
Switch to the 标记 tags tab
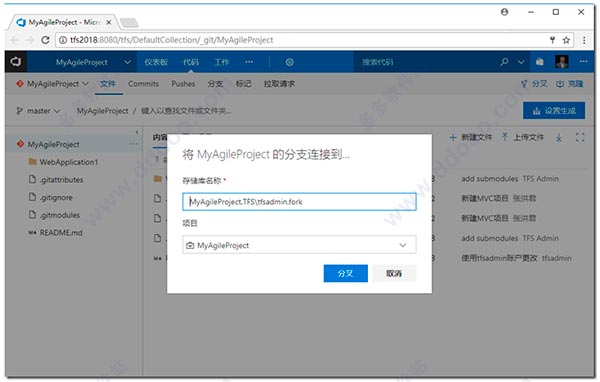243,84
